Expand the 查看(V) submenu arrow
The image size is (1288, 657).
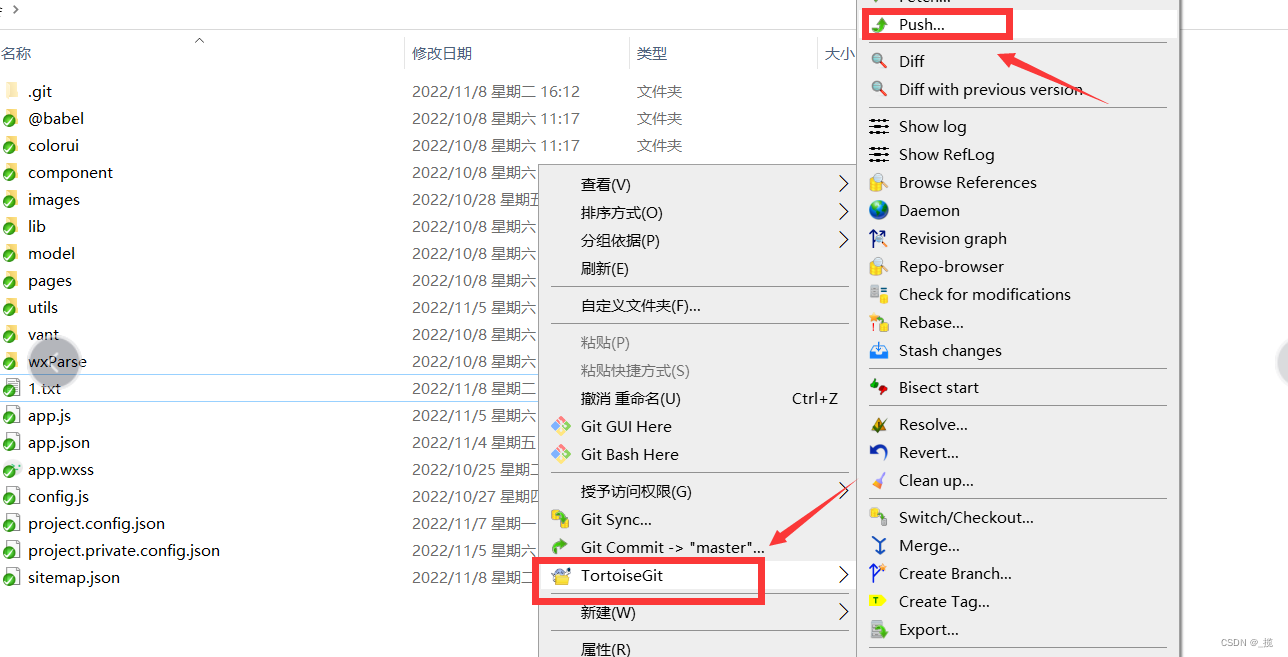click(x=843, y=184)
